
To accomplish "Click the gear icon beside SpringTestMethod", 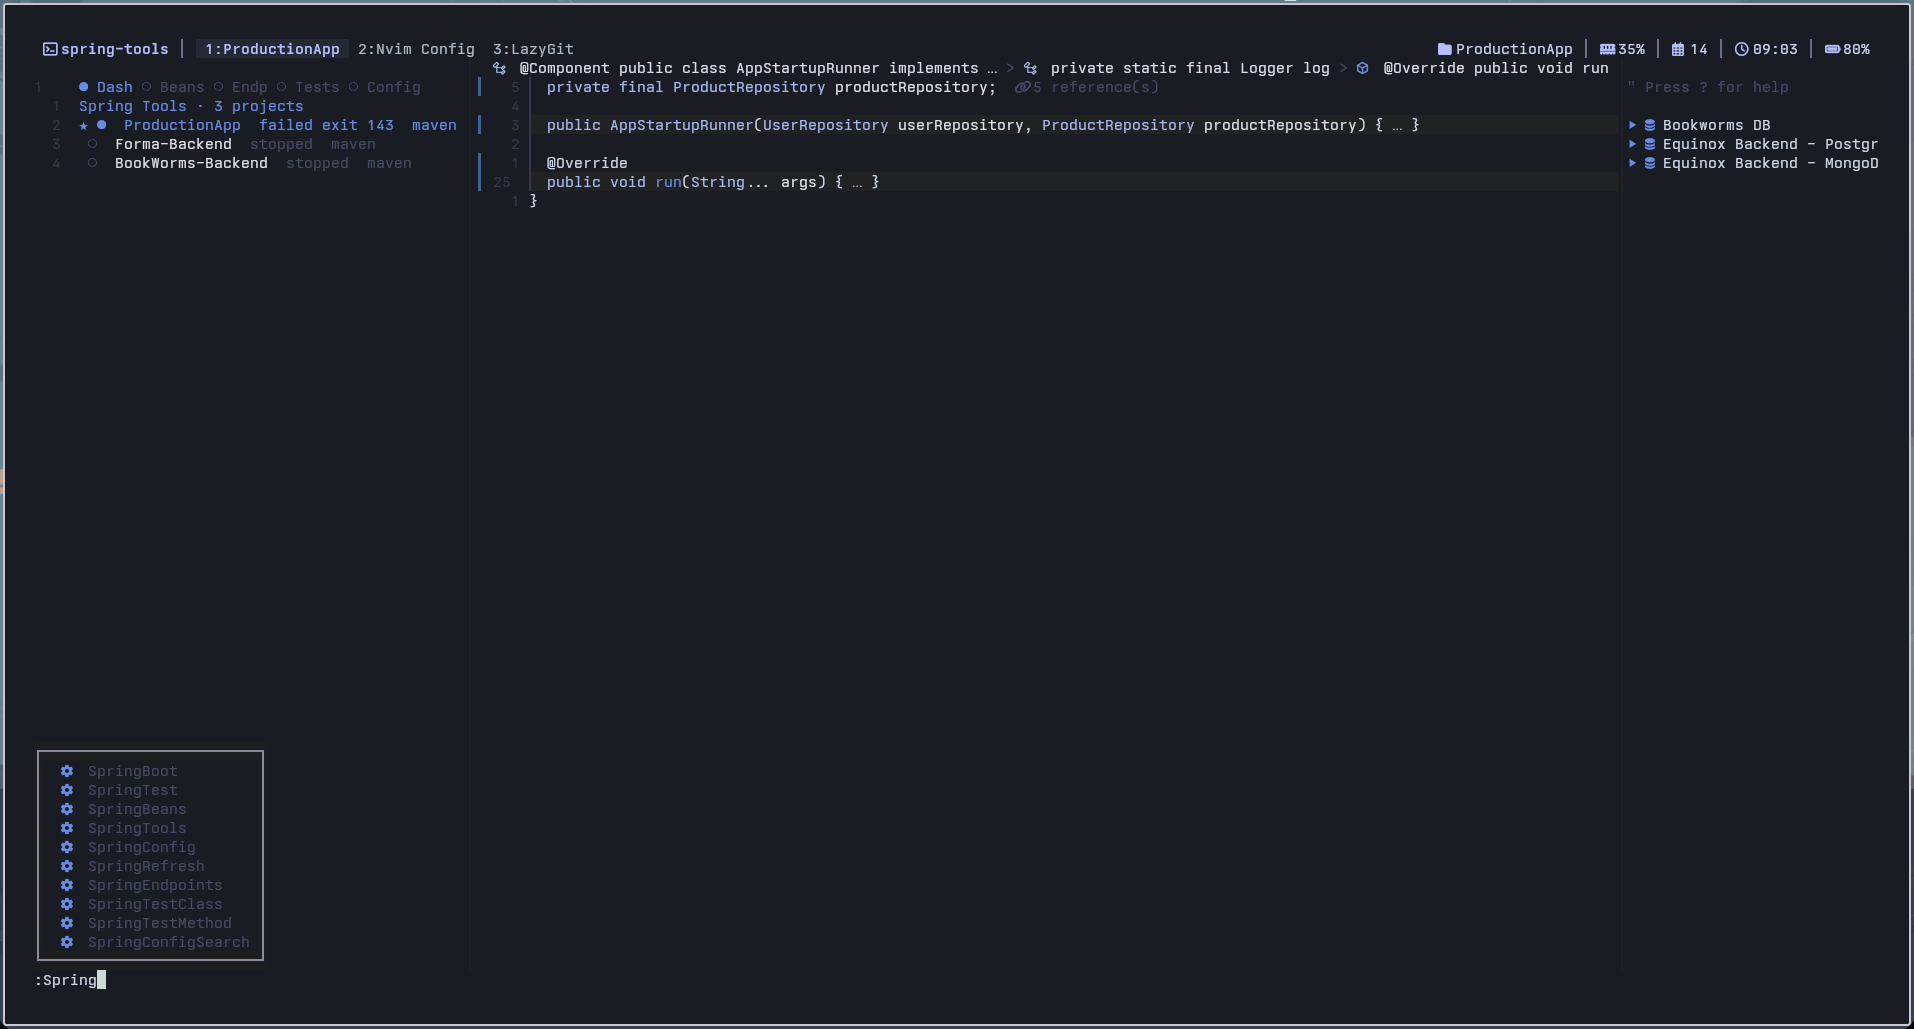I will tap(67, 923).
